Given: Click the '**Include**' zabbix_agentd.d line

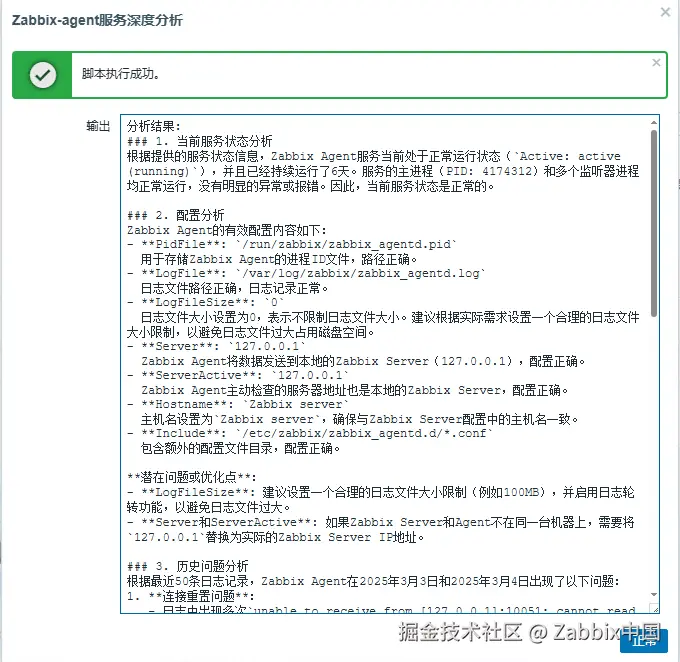Looking at the screenshot, I should click(x=310, y=433).
